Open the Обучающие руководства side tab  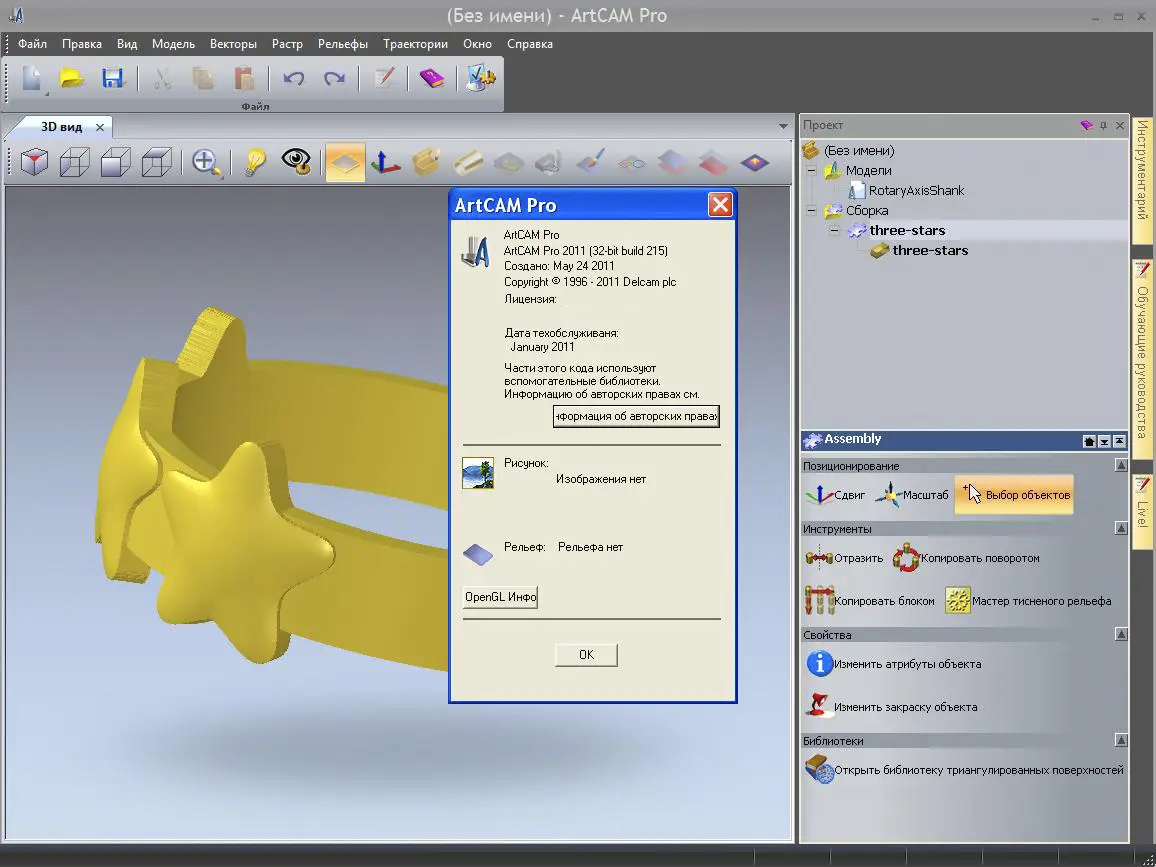pyautogui.click(x=1143, y=361)
